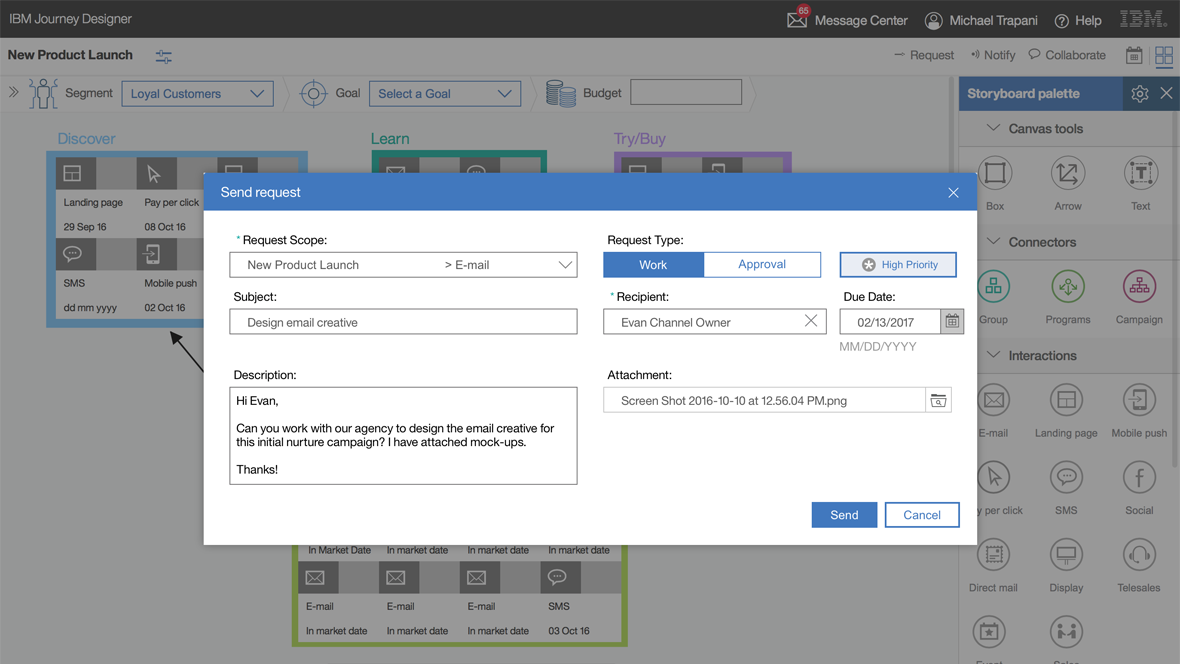This screenshot has height=664, width=1180.
Task: Click the Subject input field
Action: tap(403, 321)
